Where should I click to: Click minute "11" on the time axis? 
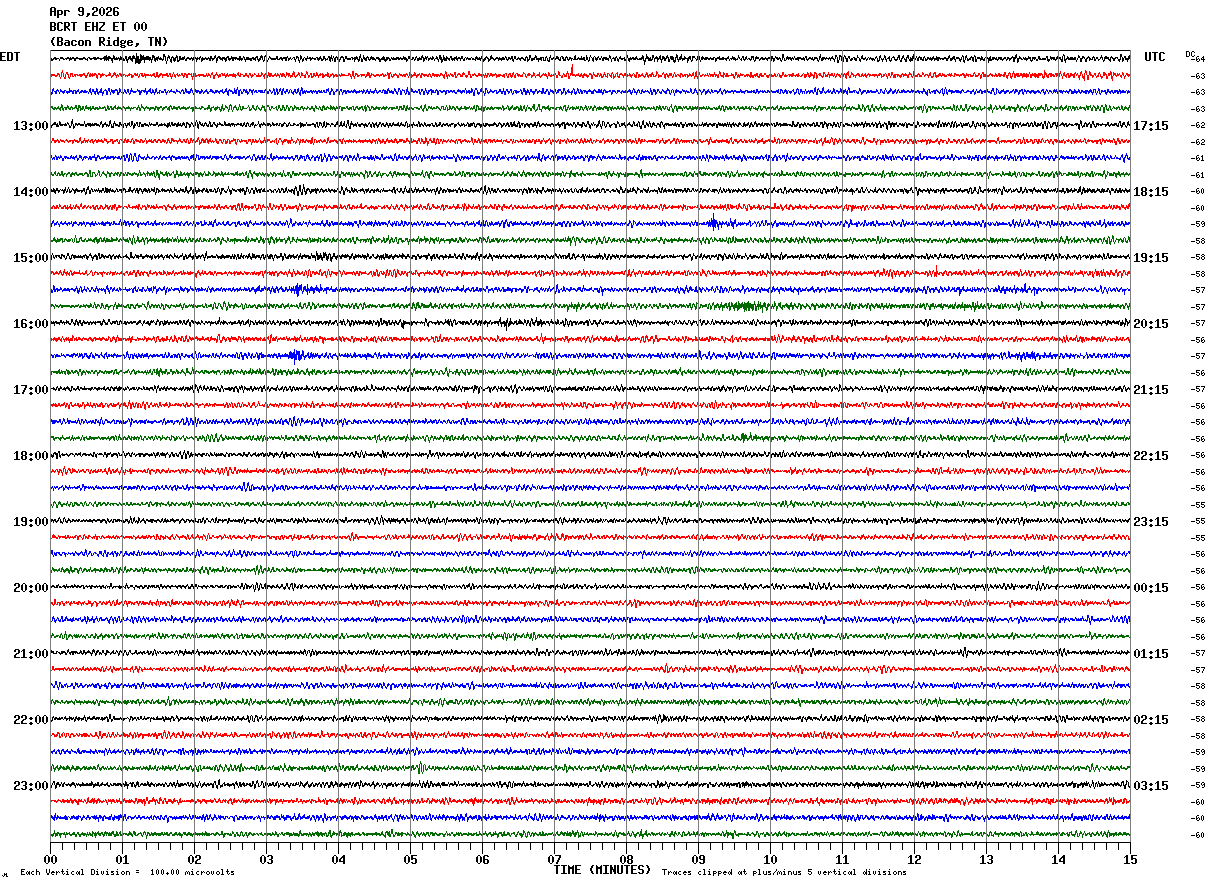(843, 859)
